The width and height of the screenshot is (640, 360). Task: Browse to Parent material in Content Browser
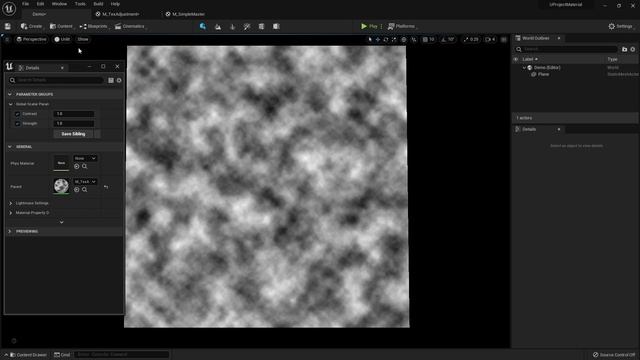click(84, 190)
